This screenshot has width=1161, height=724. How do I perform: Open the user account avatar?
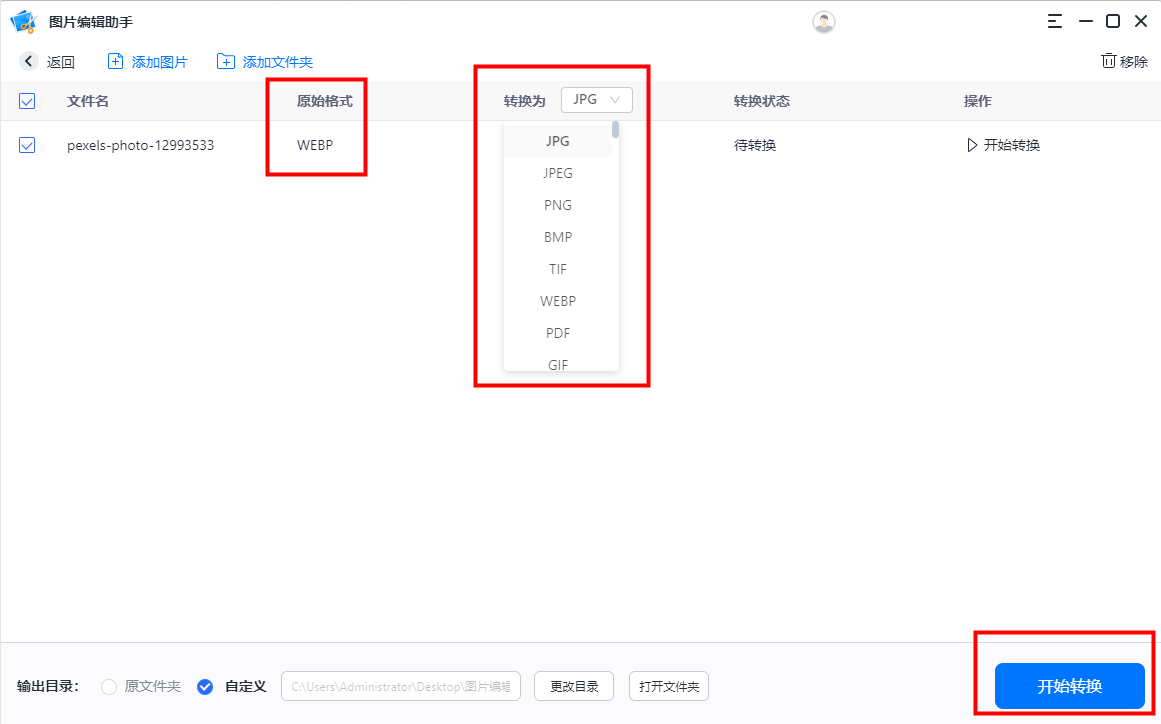point(823,21)
